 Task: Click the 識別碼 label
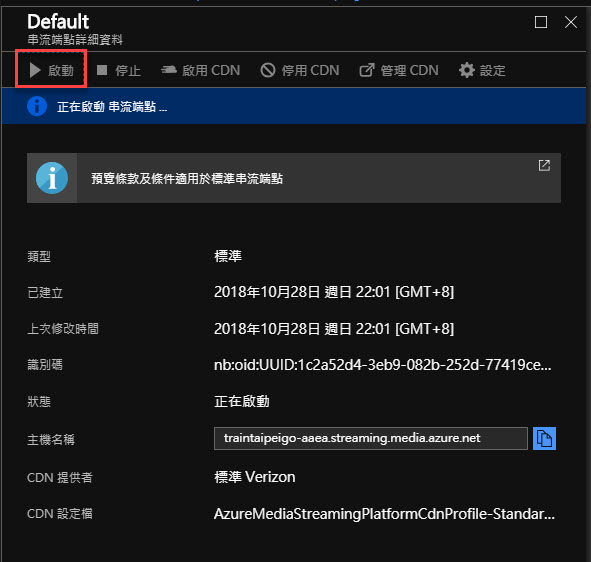point(45,365)
